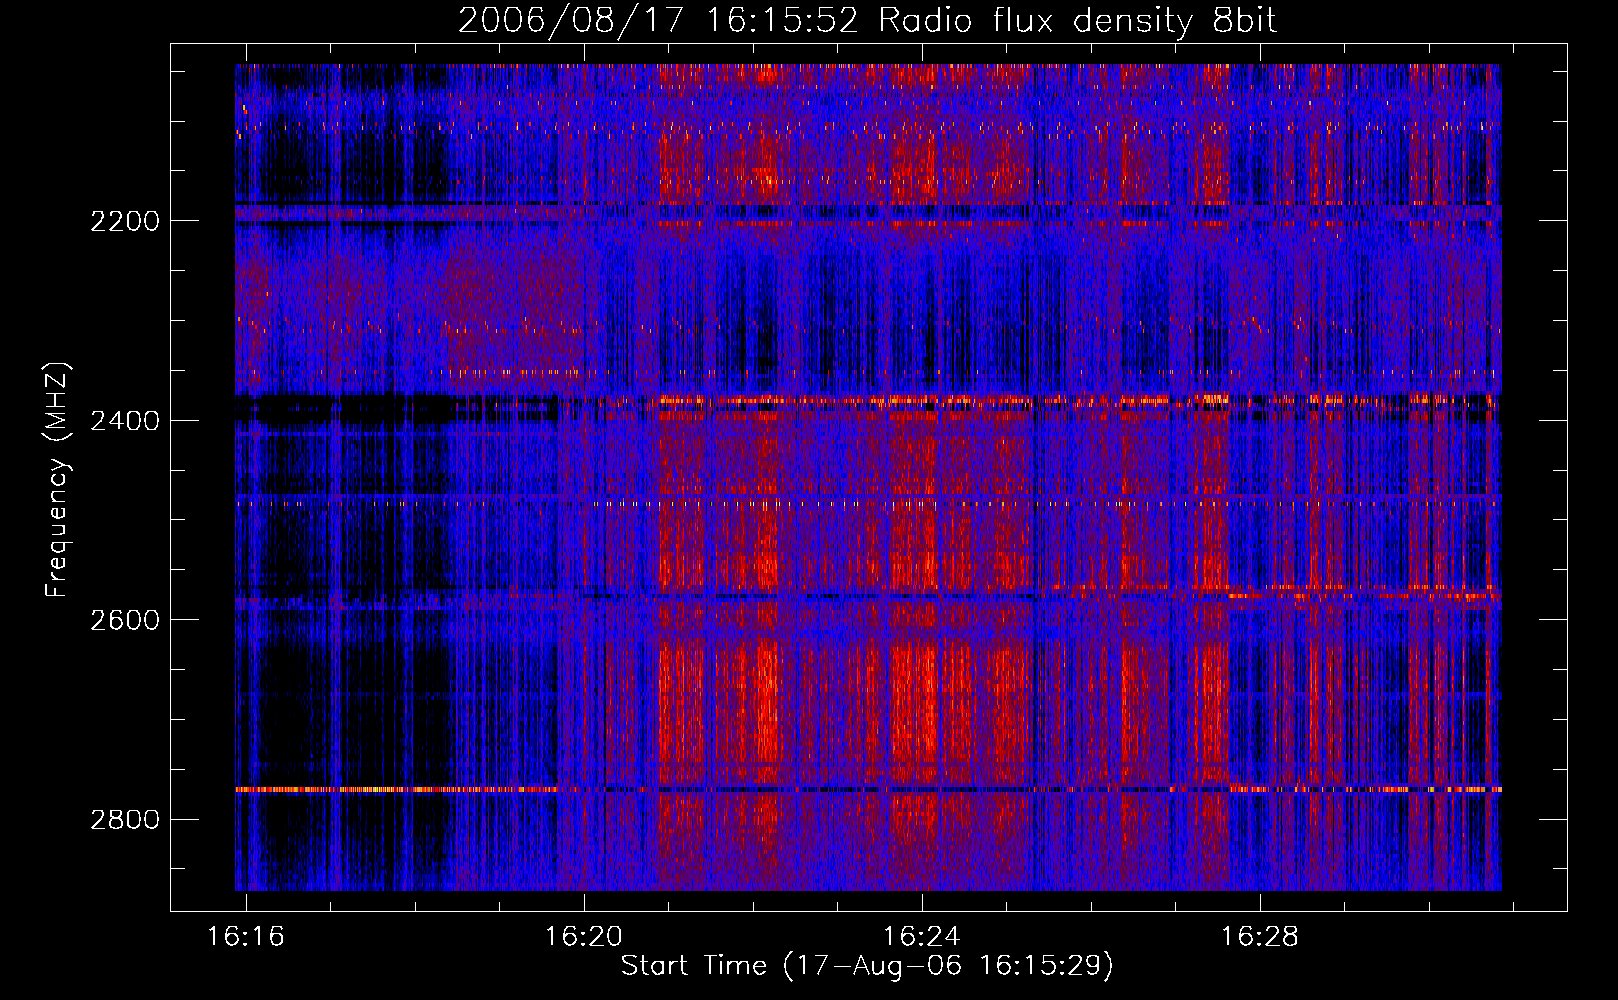The height and width of the screenshot is (1000, 1618).
Task: Click the 'Frequency (MHZ)' axis label
Action: coord(57,480)
